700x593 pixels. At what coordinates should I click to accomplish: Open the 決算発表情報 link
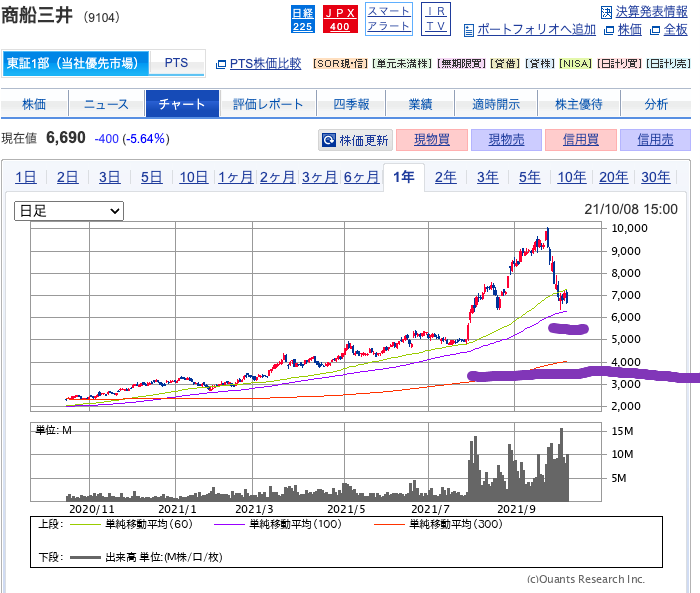click(x=651, y=12)
